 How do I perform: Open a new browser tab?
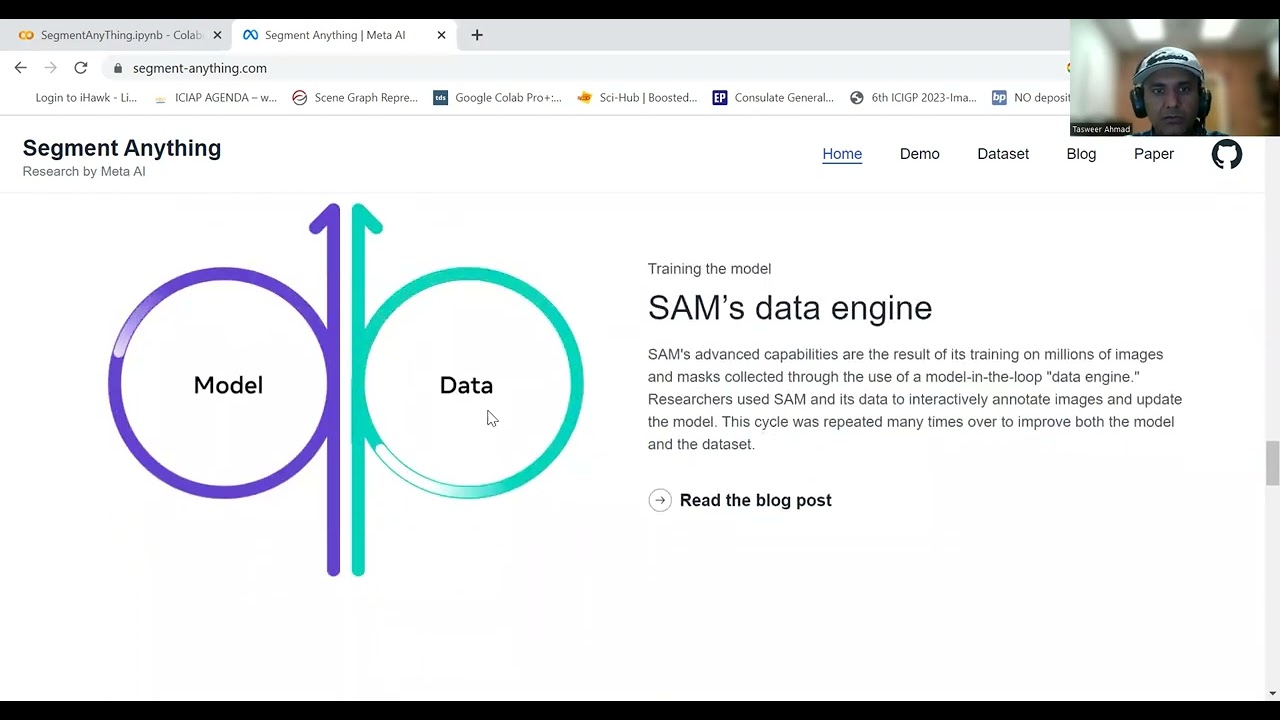[x=477, y=35]
